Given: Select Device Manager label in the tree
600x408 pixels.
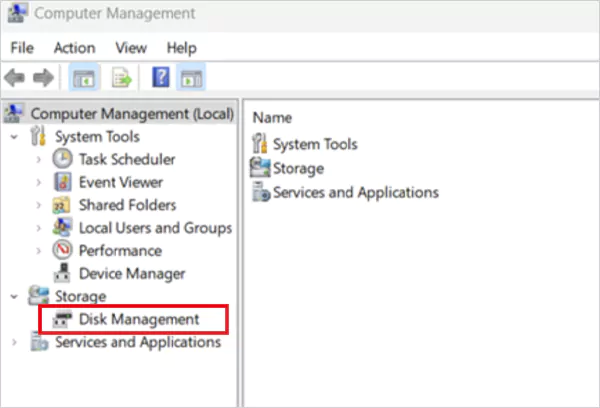Looking at the screenshot, I should 132,274.
